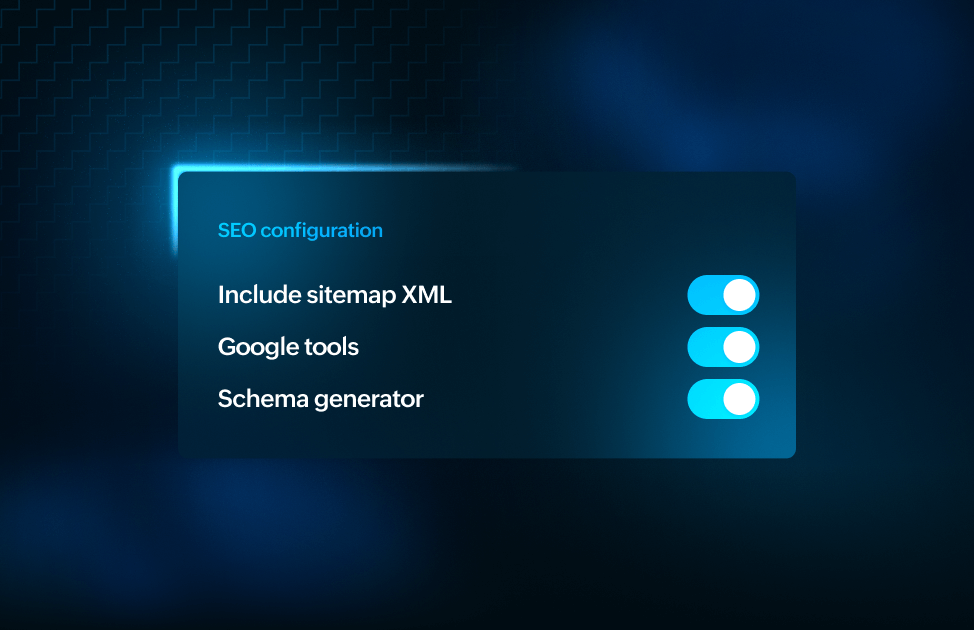The height and width of the screenshot is (630, 974).
Task: Click the word "SEO" in the panel heading
Action: click(x=237, y=230)
